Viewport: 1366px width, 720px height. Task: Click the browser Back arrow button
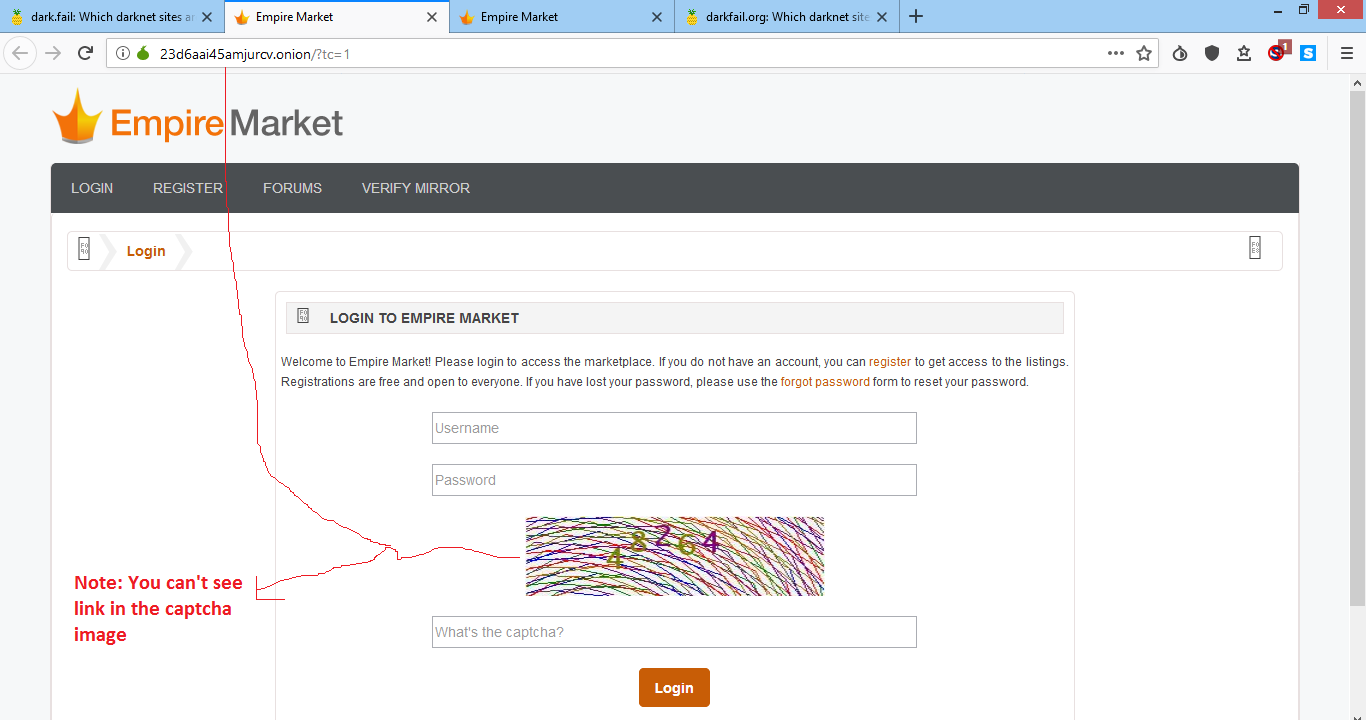pyautogui.click(x=20, y=53)
